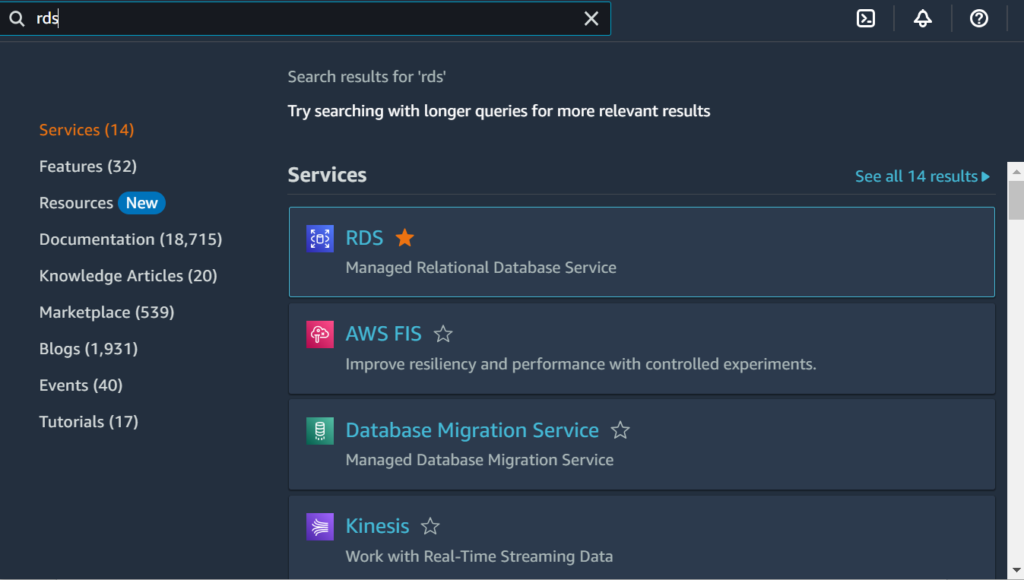Click the "Search results for 'rds'" text
1024x580 pixels.
click(x=366, y=77)
